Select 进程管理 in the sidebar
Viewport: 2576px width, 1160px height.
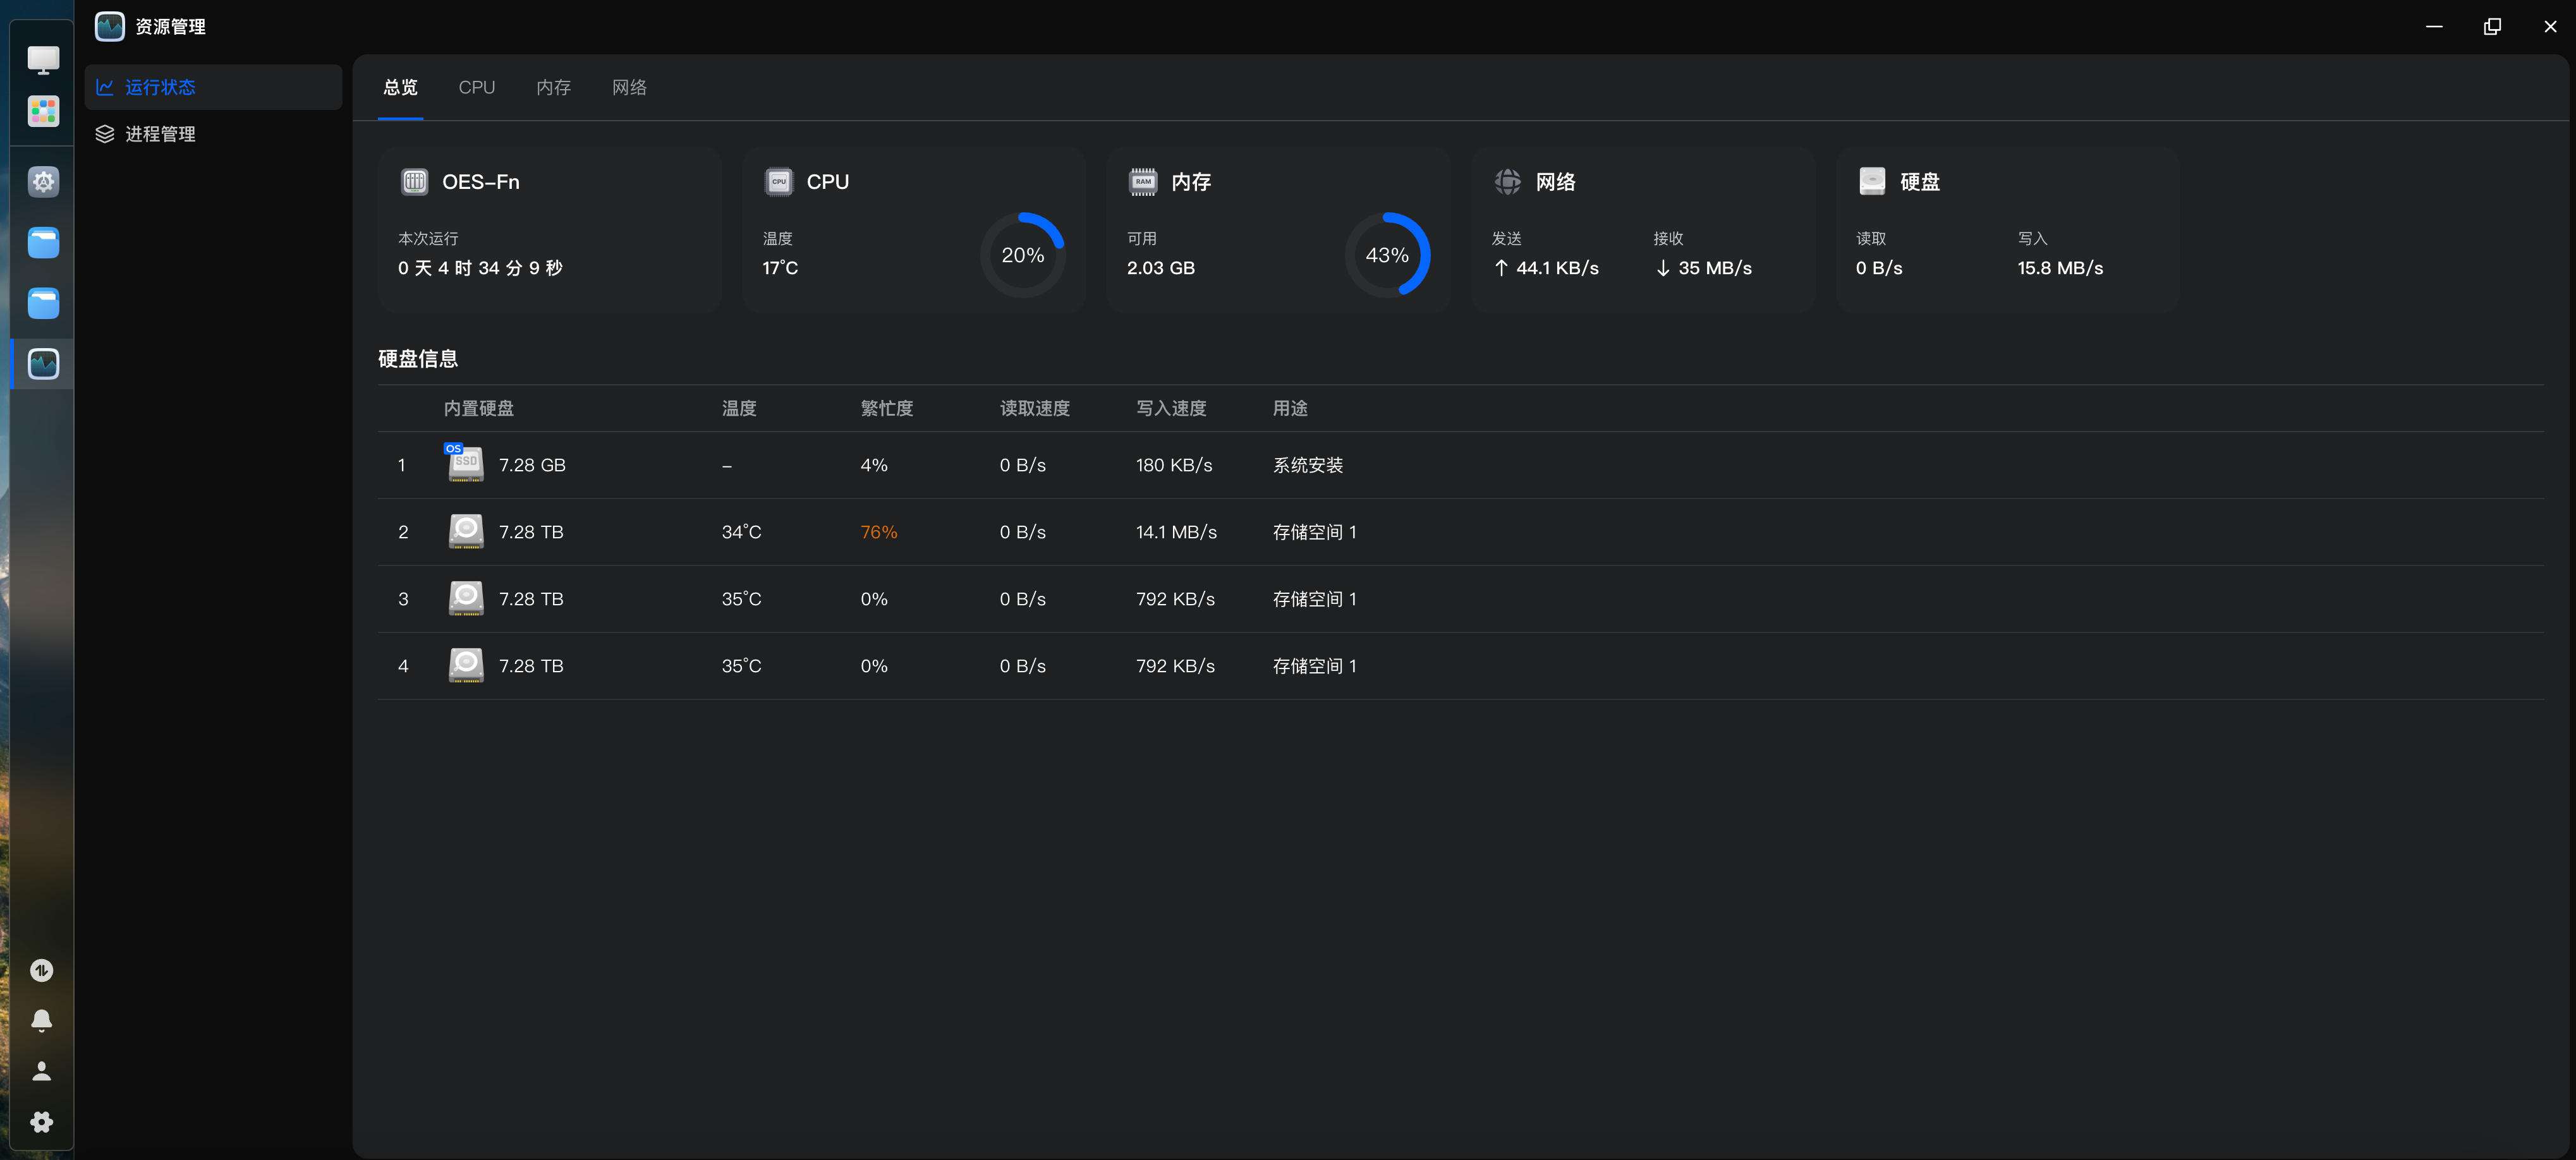pyautogui.click(x=160, y=134)
